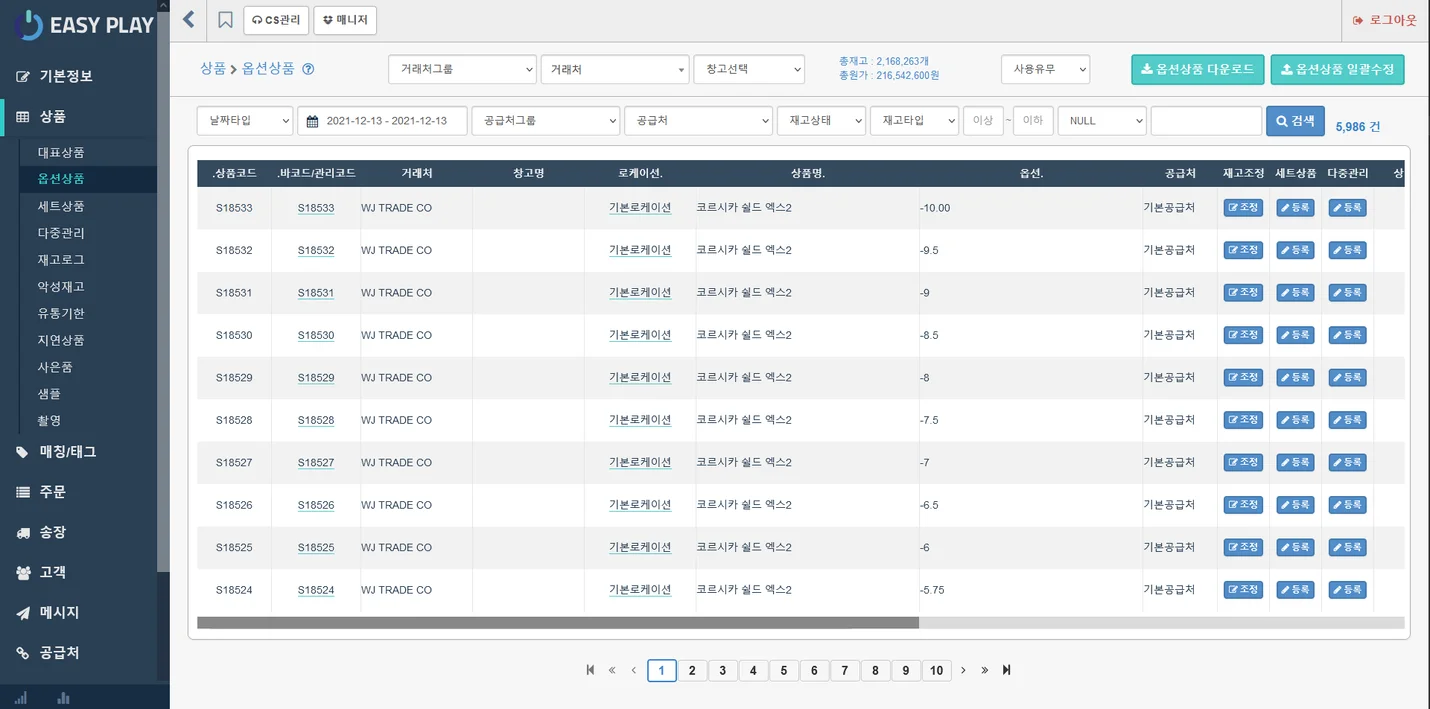Click the back arrow icon in top bar
The image size is (1430, 709).
tap(188, 20)
